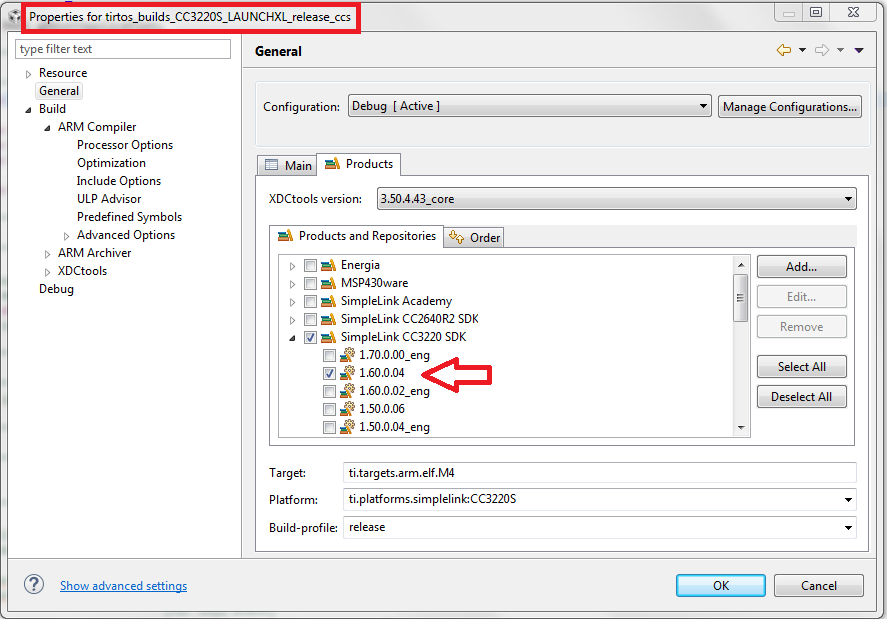Click the SimpleLink CC3220 SDK icon
The width and height of the screenshot is (887, 619).
pyautogui.click(x=328, y=337)
